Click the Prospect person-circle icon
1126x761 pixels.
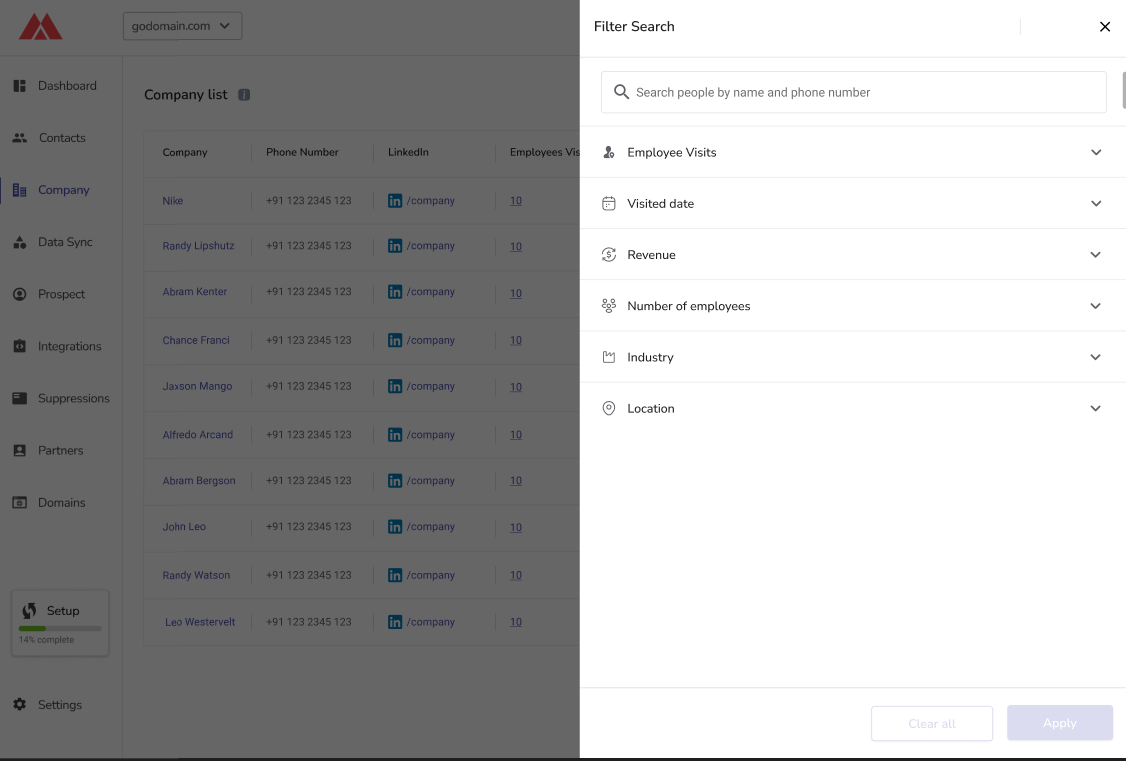click(x=19, y=294)
